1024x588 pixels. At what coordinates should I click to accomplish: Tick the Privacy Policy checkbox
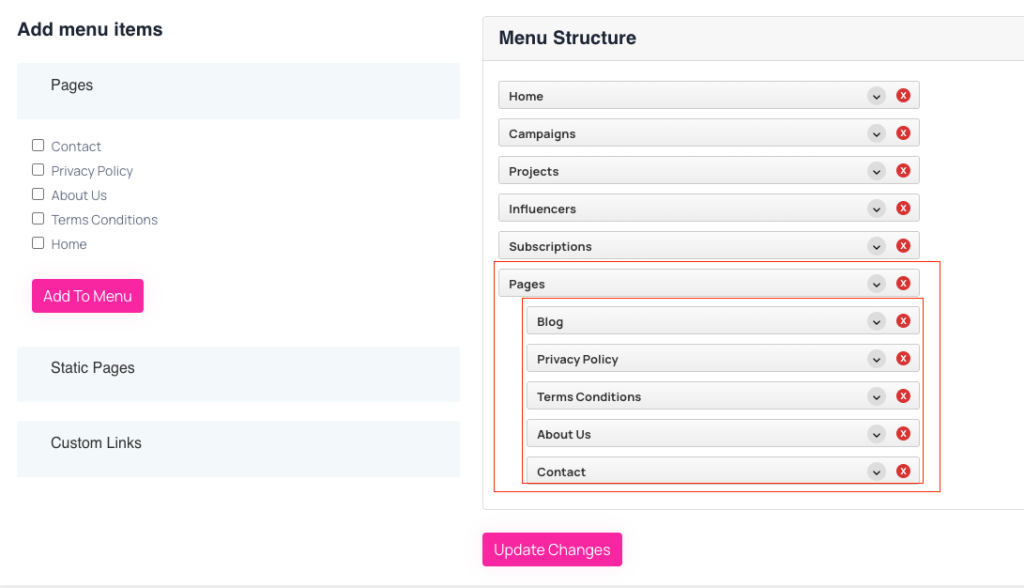pyautogui.click(x=38, y=170)
